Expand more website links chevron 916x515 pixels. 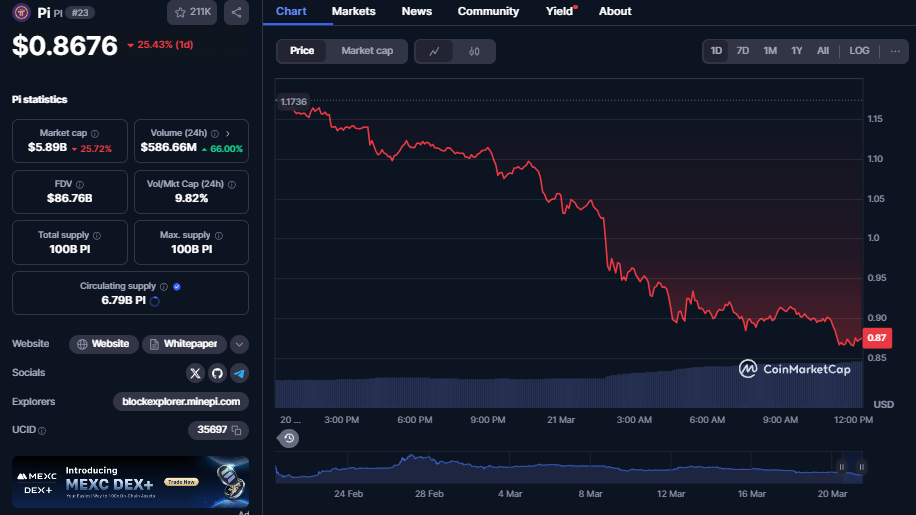click(x=239, y=345)
